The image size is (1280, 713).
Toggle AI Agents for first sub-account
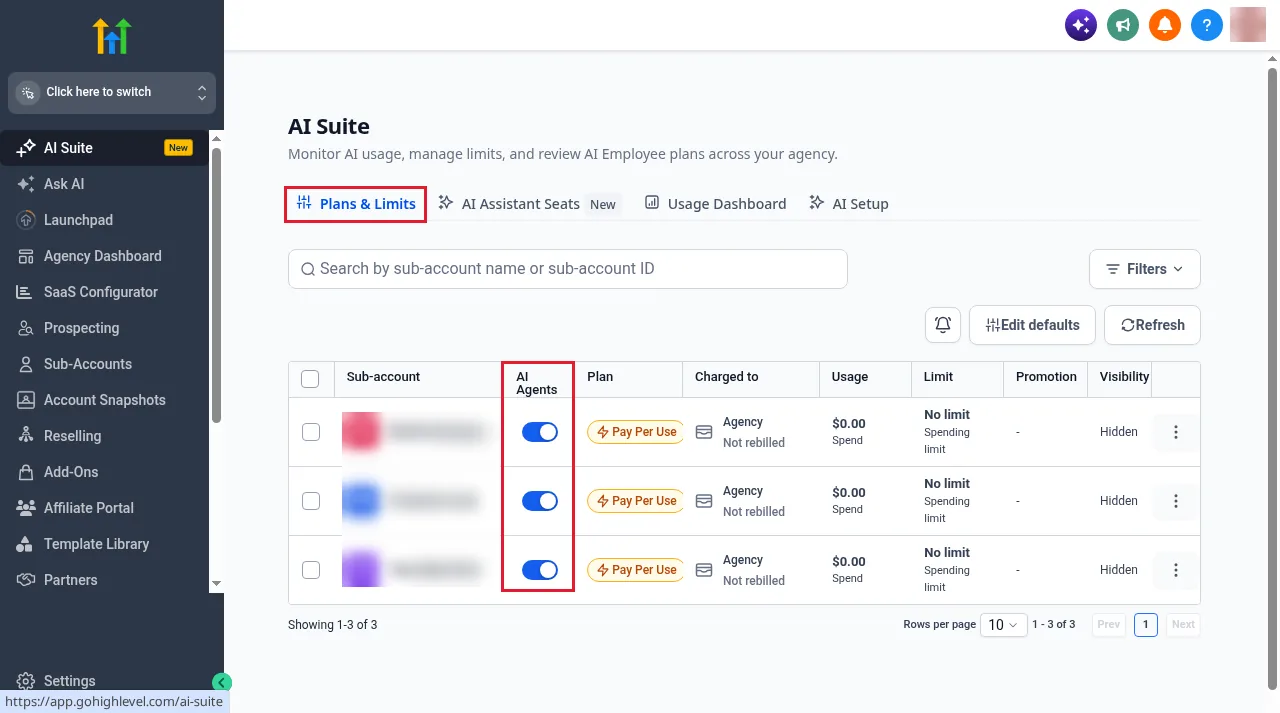(540, 432)
